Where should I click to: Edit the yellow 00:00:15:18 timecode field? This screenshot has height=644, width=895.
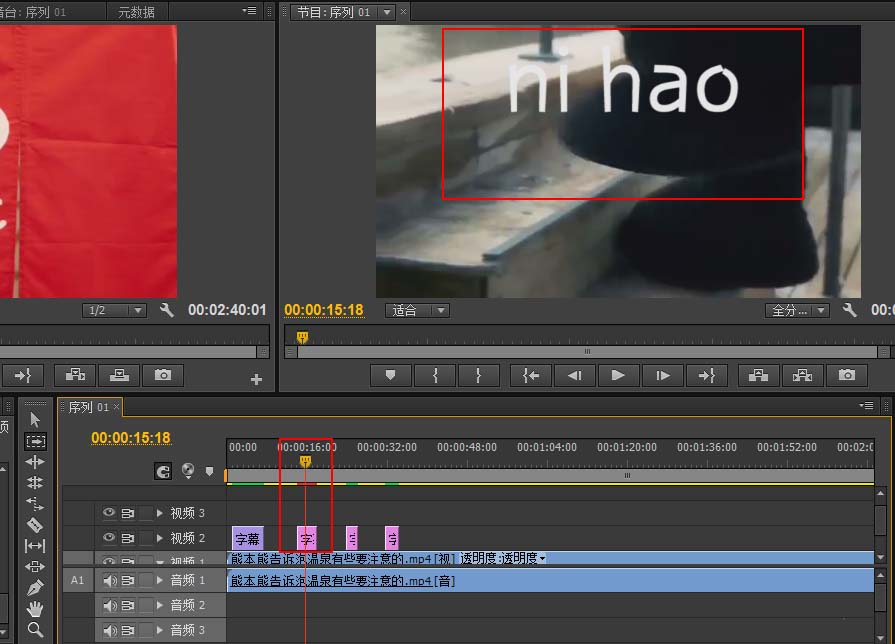click(325, 310)
